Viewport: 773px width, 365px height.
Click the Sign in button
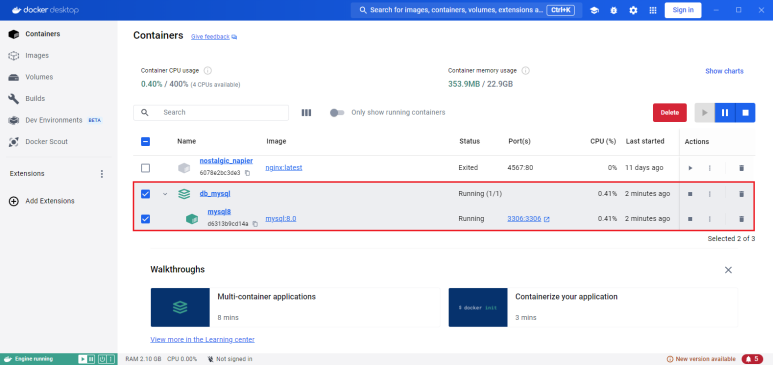click(683, 10)
